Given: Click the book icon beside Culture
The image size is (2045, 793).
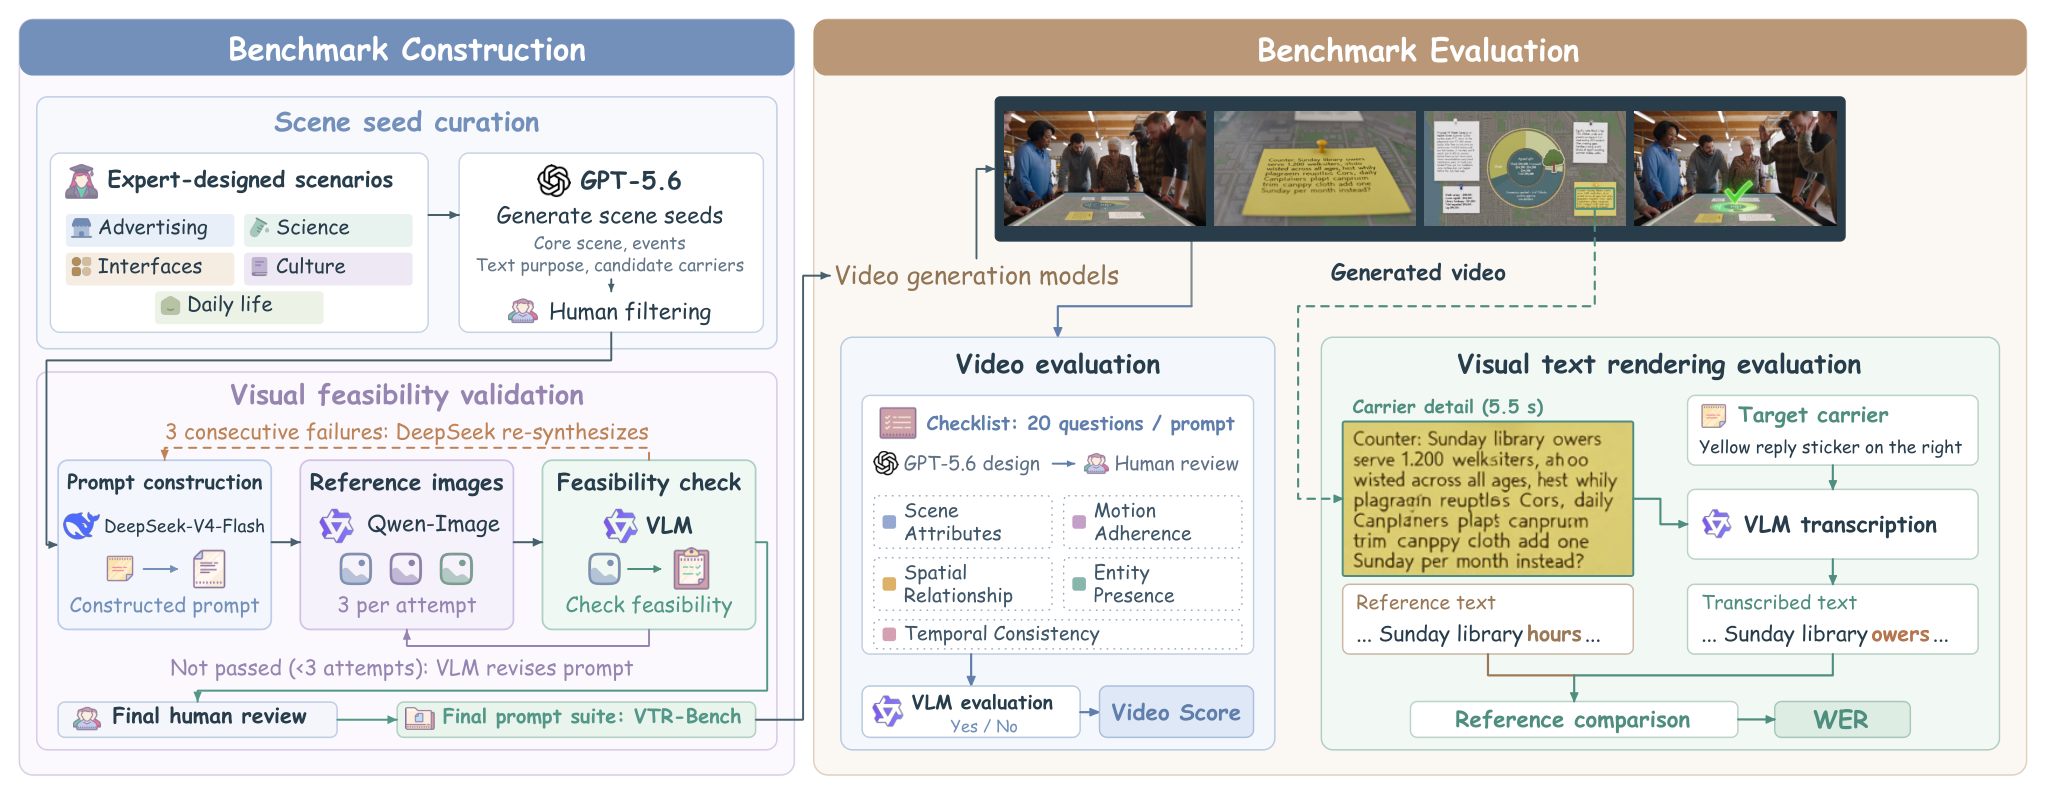Looking at the screenshot, I should pos(259,267).
